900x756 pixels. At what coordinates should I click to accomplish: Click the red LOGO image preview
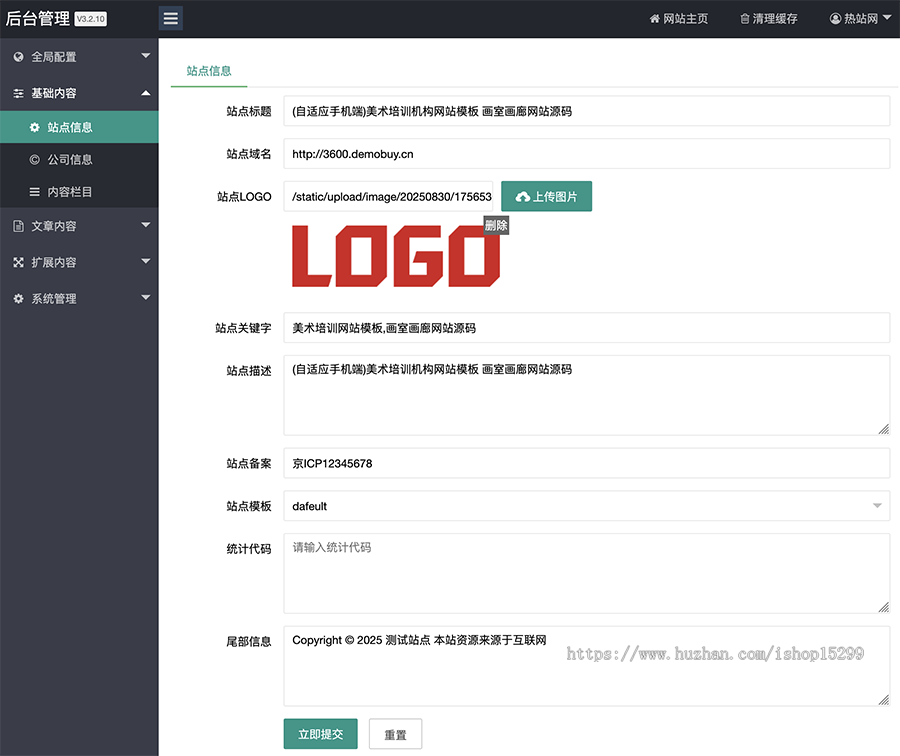[x=396, y=256]
